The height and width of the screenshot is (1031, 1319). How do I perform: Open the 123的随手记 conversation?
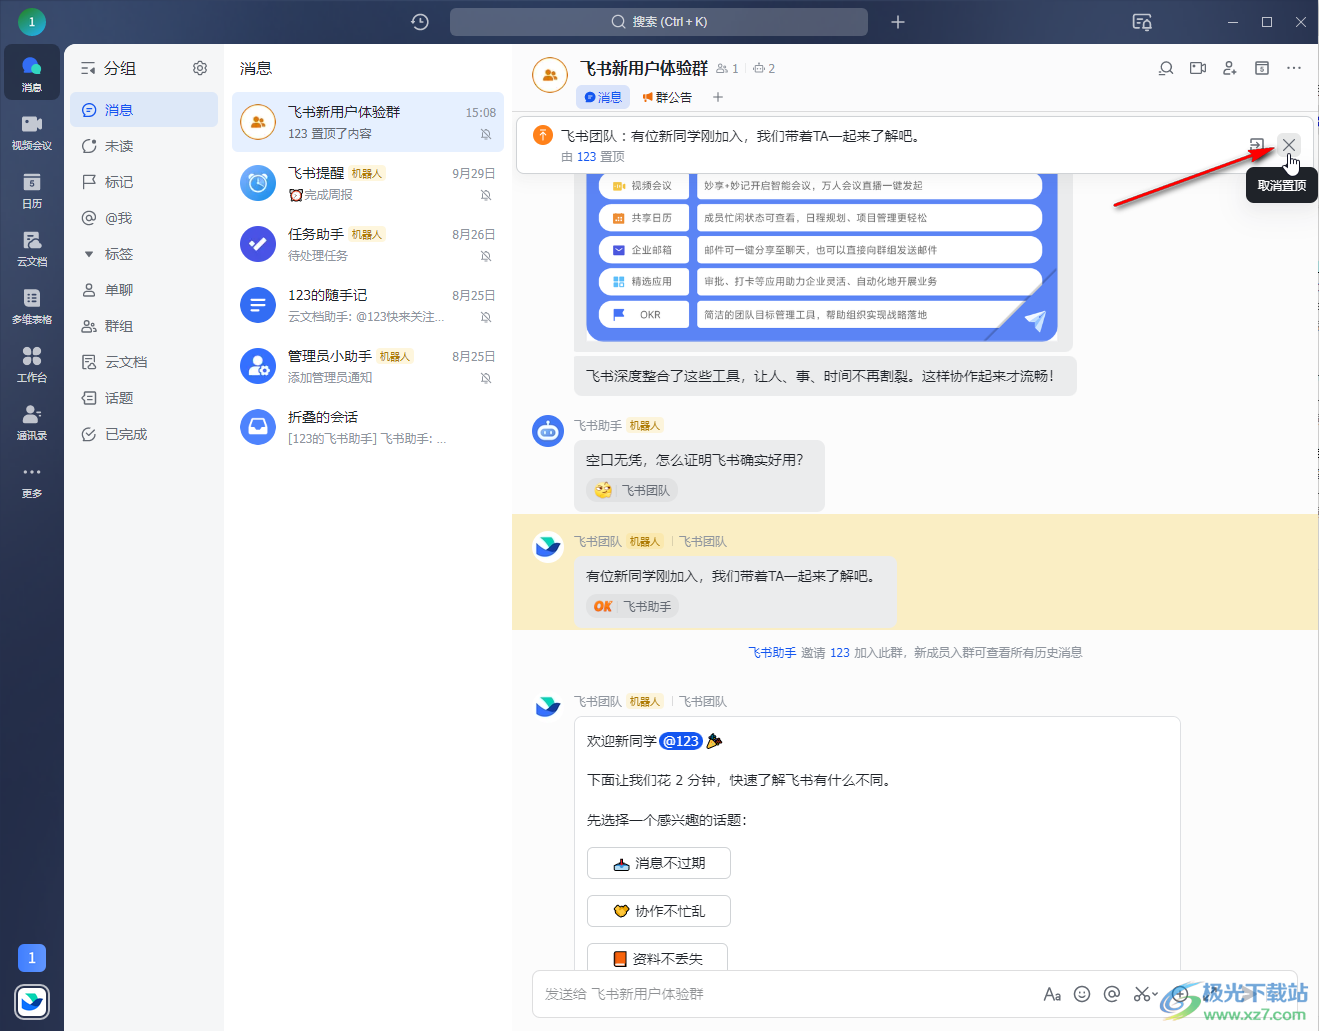point(368,305)
